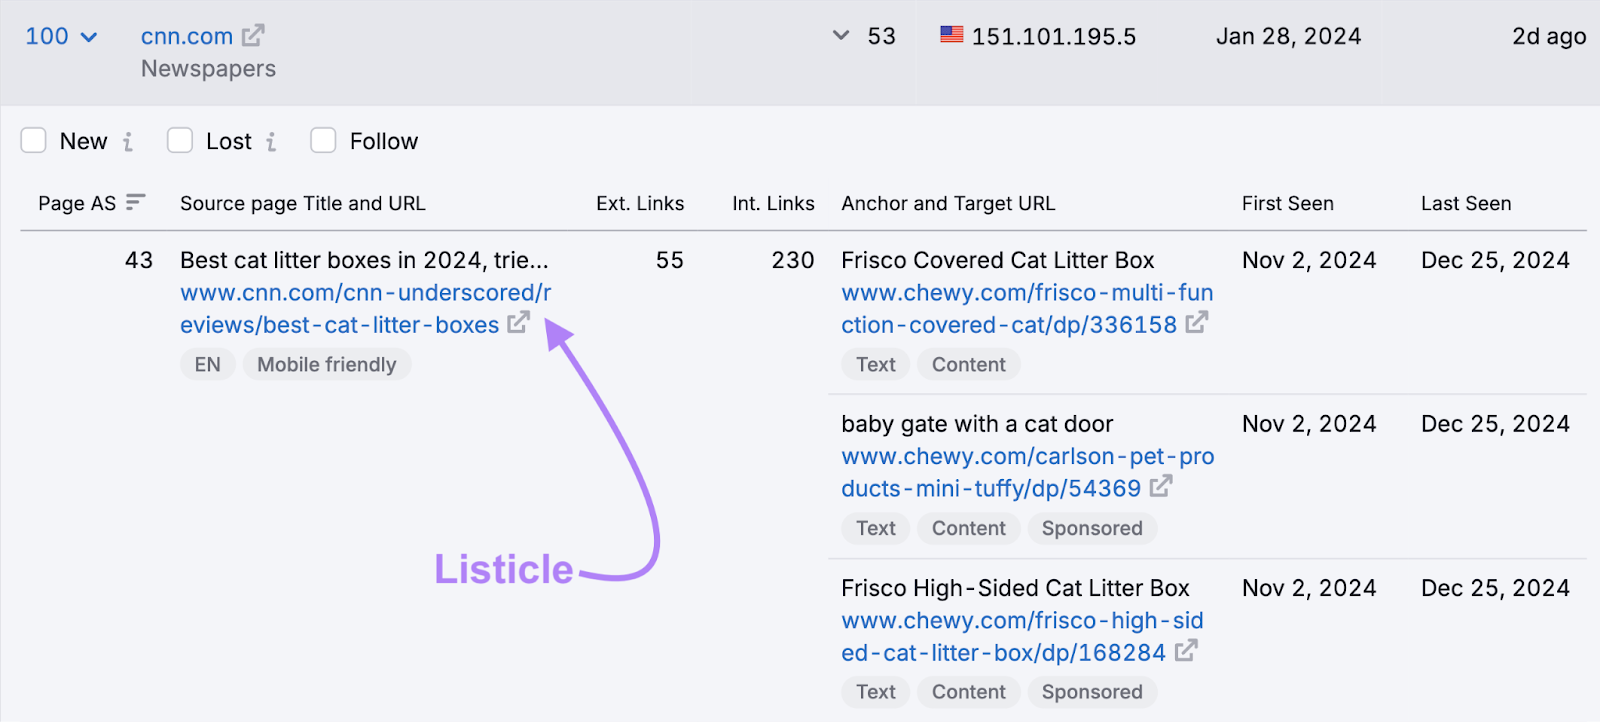Click the Text tag under Frisco Covered Cat Litter Box
This screenshot has width=1600, height=722.
tap(874, 364)
